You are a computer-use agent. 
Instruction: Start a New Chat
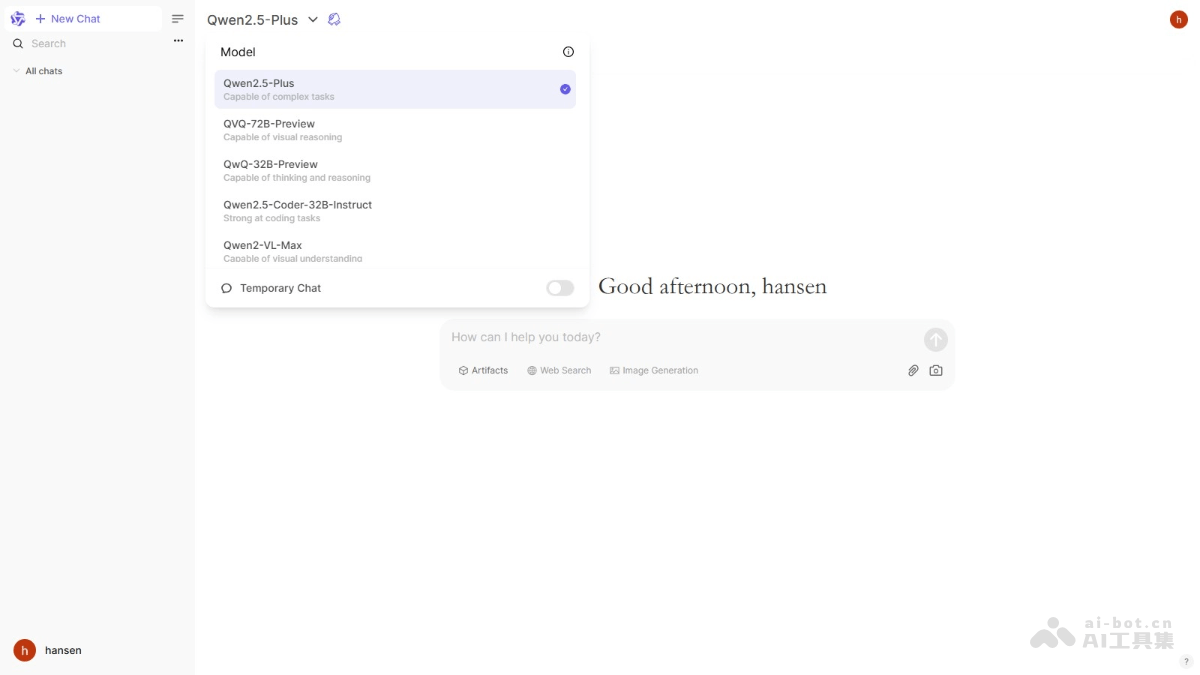tap(68, 19)
